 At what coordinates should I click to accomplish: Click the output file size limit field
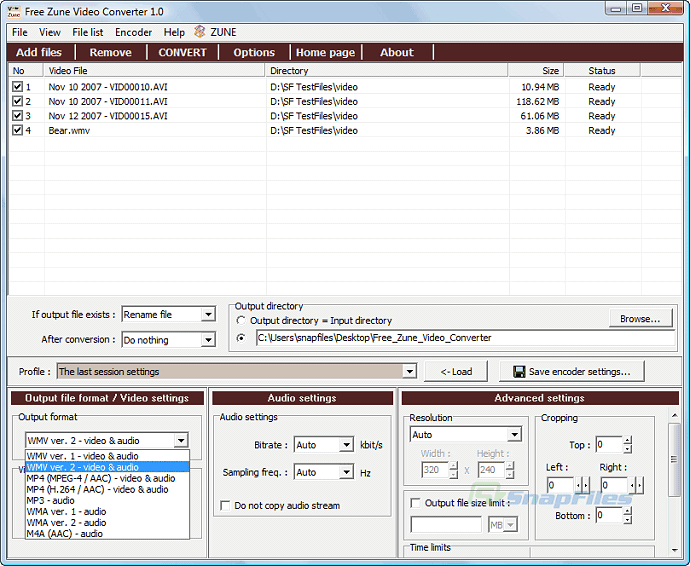446,525
